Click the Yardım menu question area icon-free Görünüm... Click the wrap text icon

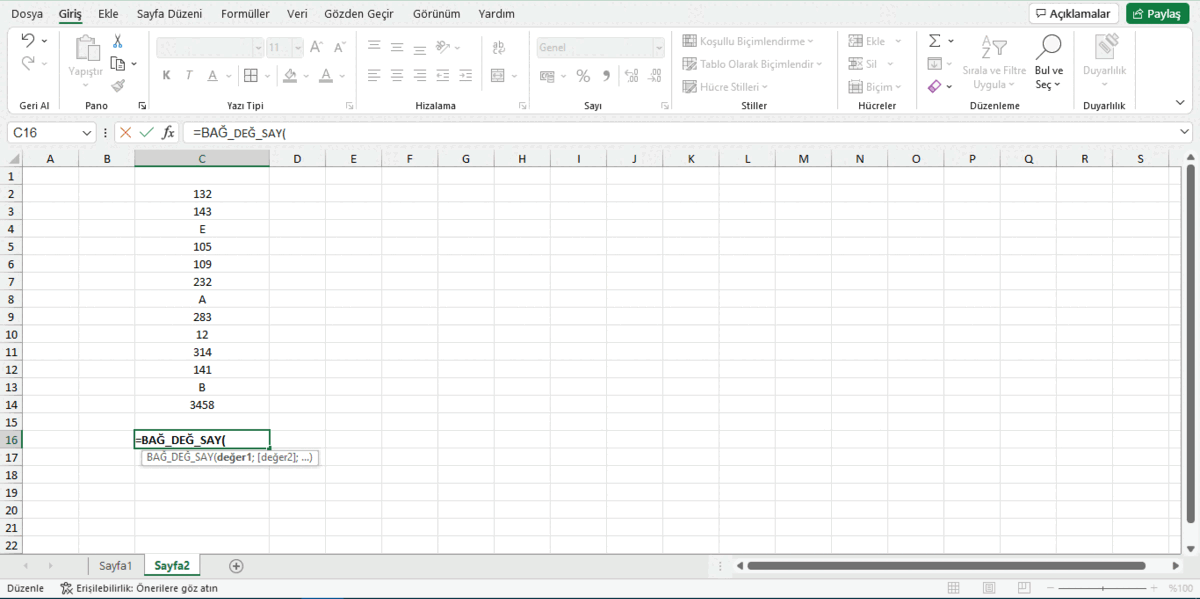(498, 47)
